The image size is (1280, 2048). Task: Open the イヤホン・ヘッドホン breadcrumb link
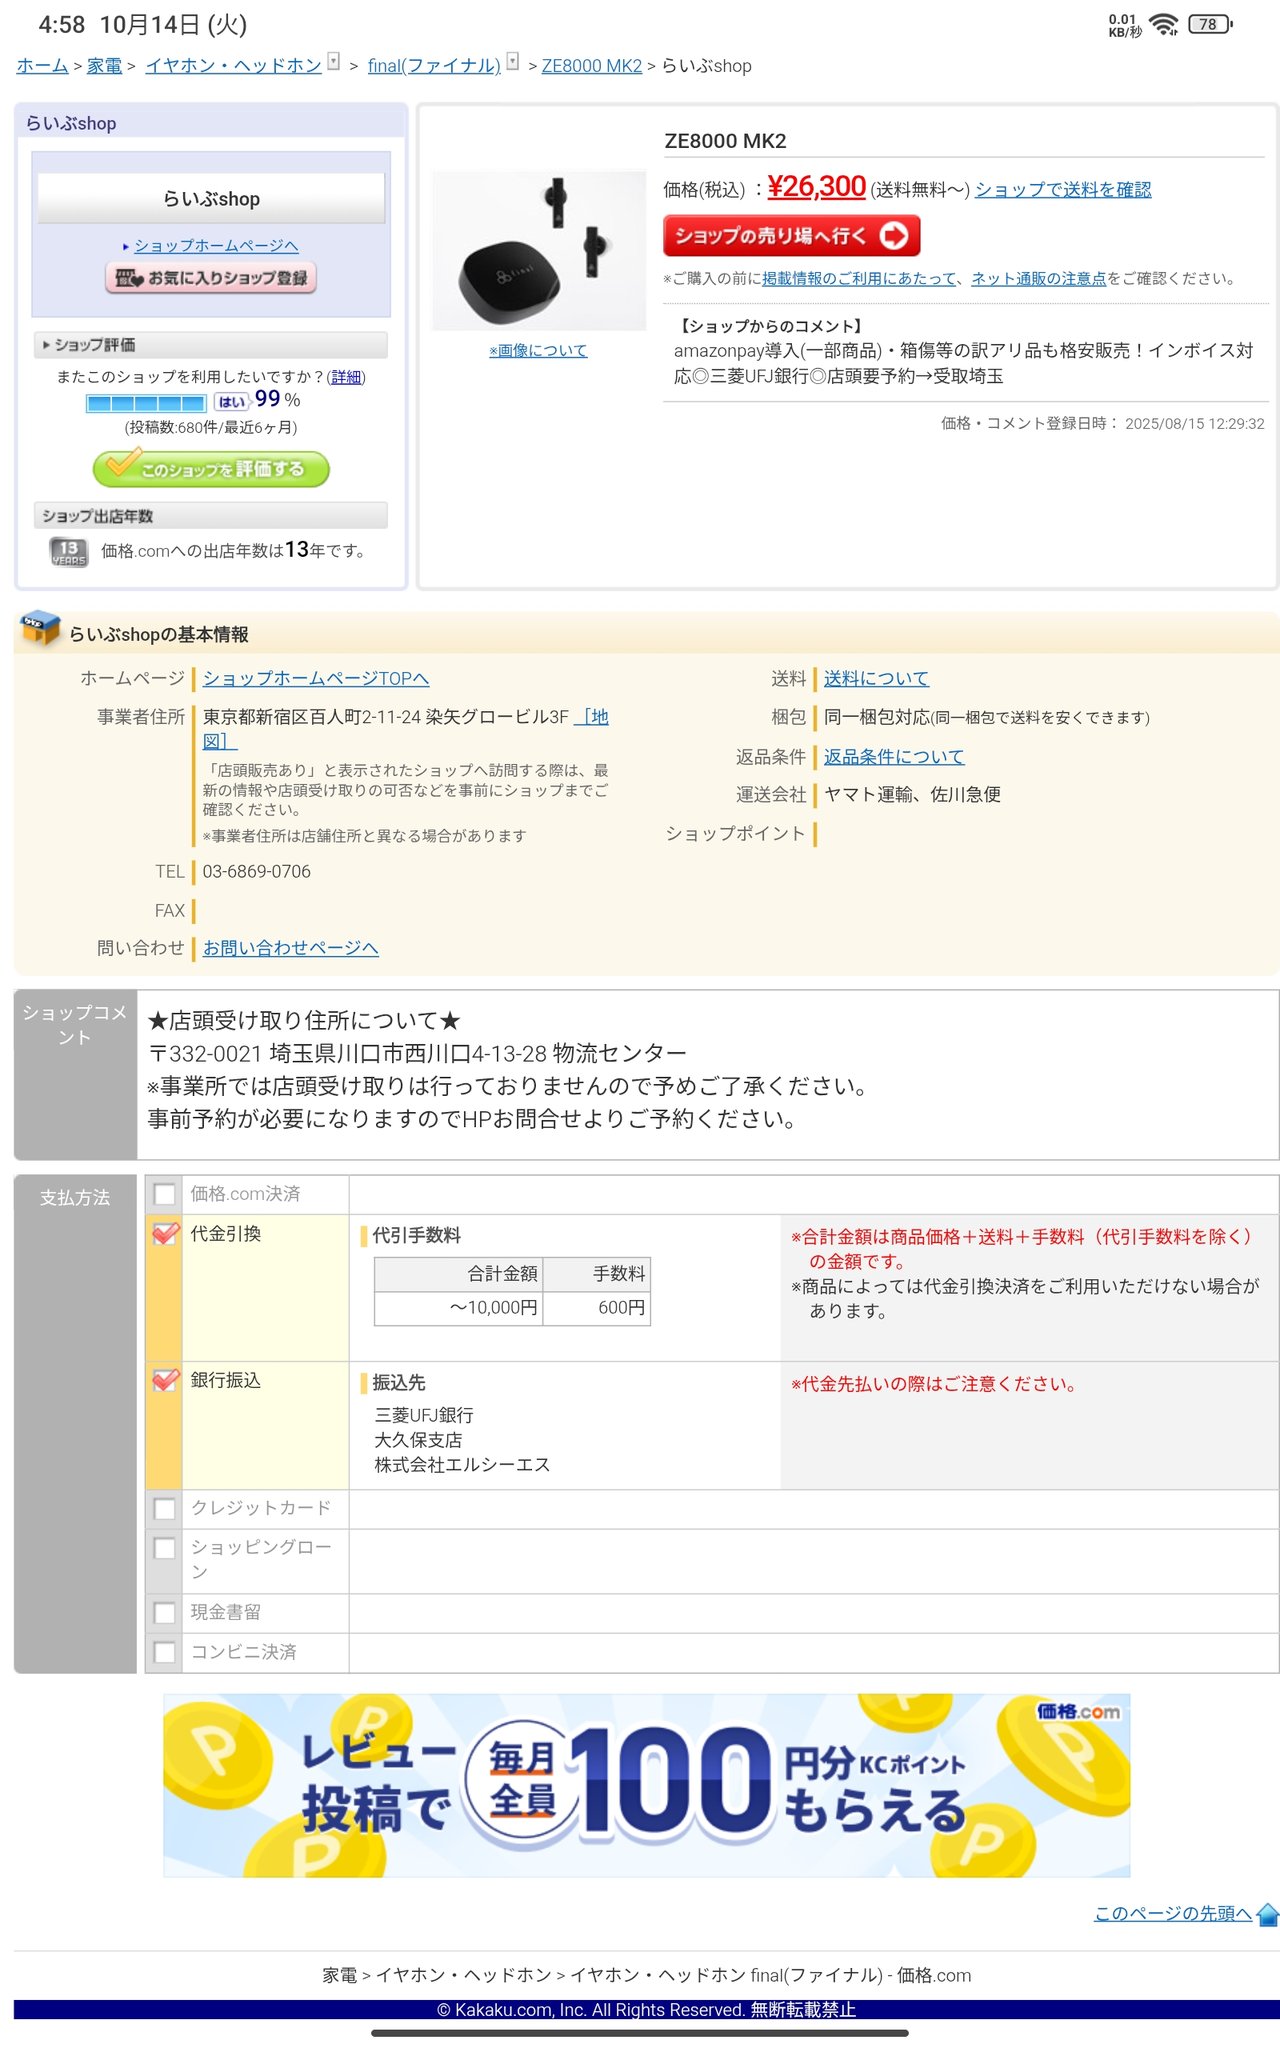233,66
